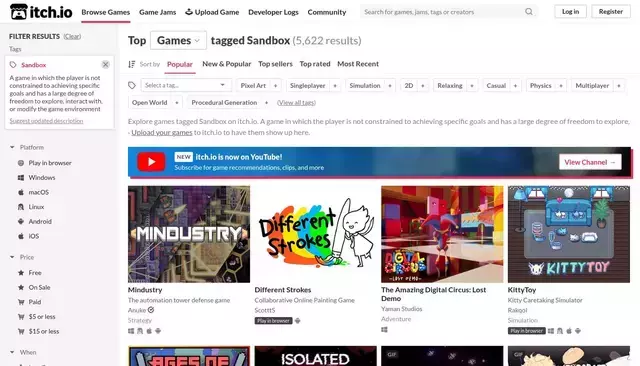Click Play in browser badge under KittyToy

(527, 331)
